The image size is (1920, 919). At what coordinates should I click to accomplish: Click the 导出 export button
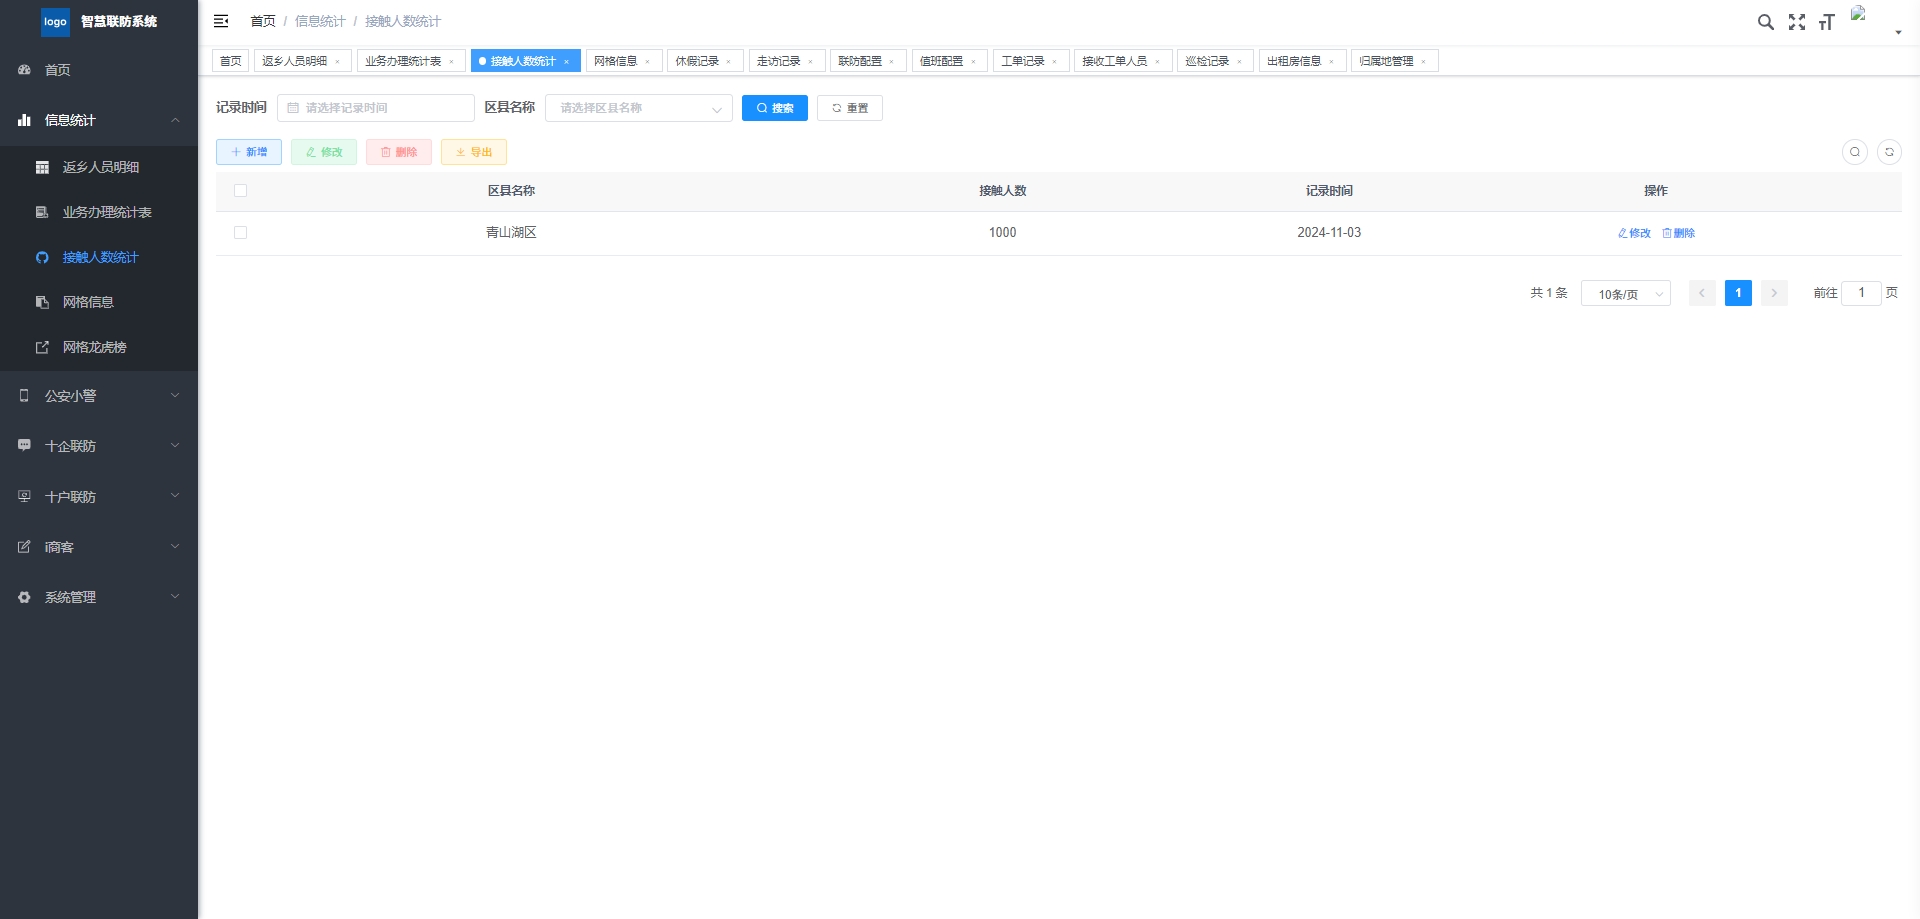pos(474,152)
